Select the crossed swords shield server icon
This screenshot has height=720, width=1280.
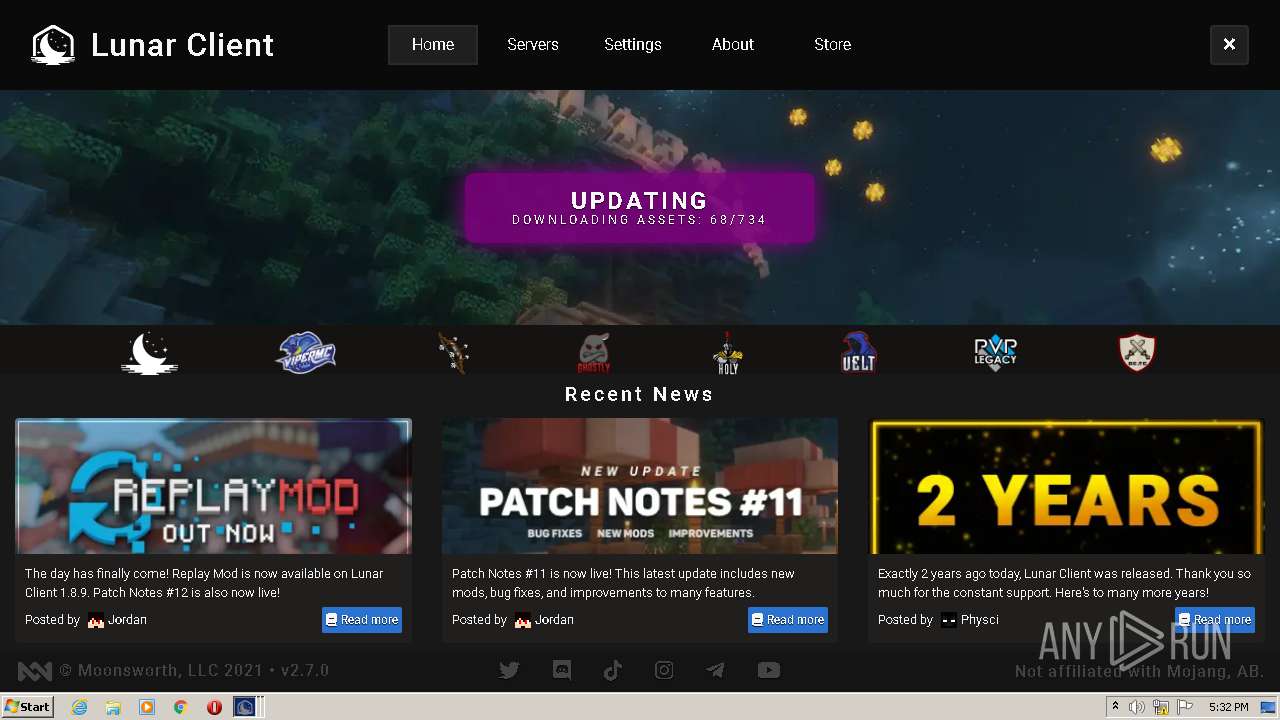click(x=1137, y=352)
